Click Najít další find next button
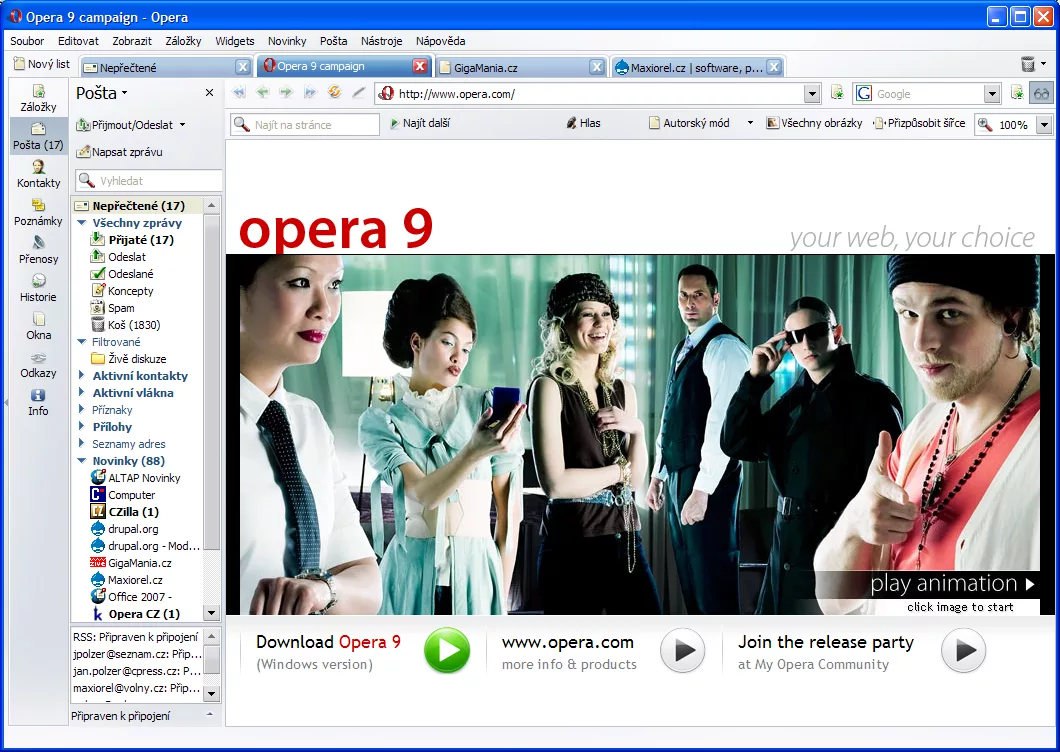The image size is (1060, 752). (420, 123)
